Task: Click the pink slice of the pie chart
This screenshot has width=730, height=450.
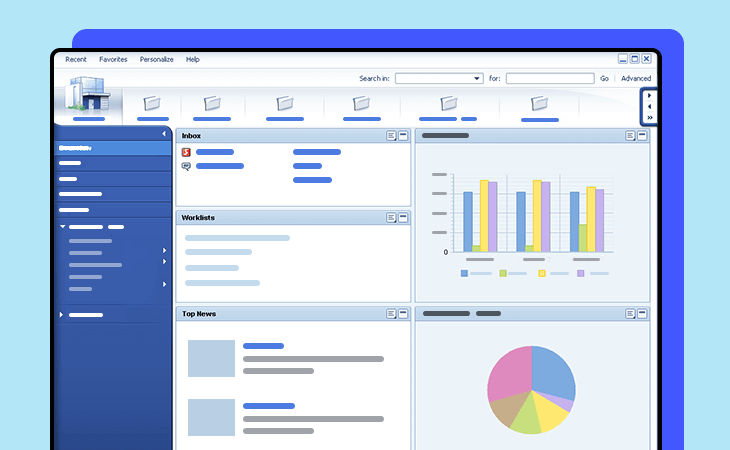Action: (x=510, y=372)
